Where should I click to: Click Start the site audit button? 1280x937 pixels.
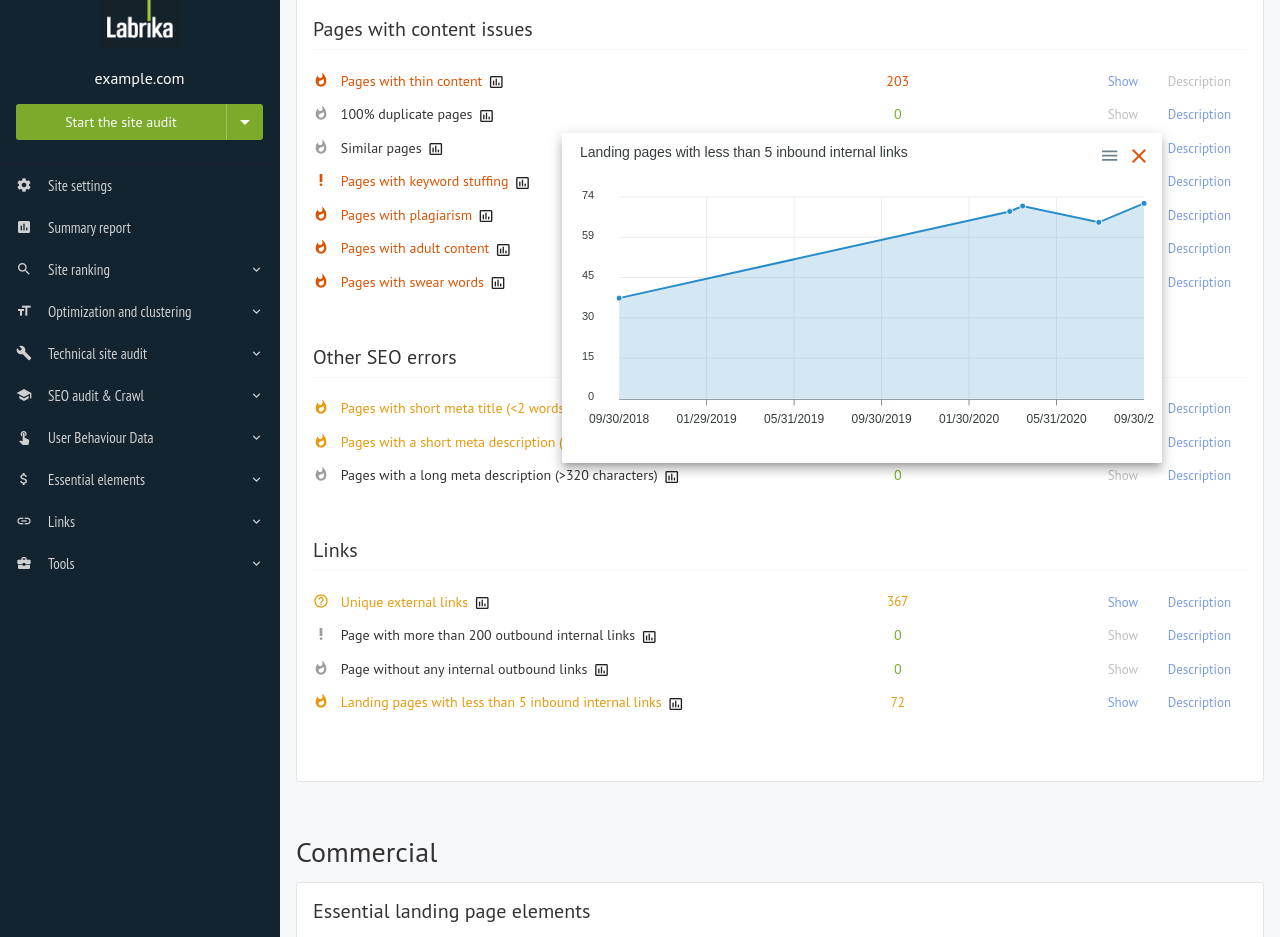(121, 122)
